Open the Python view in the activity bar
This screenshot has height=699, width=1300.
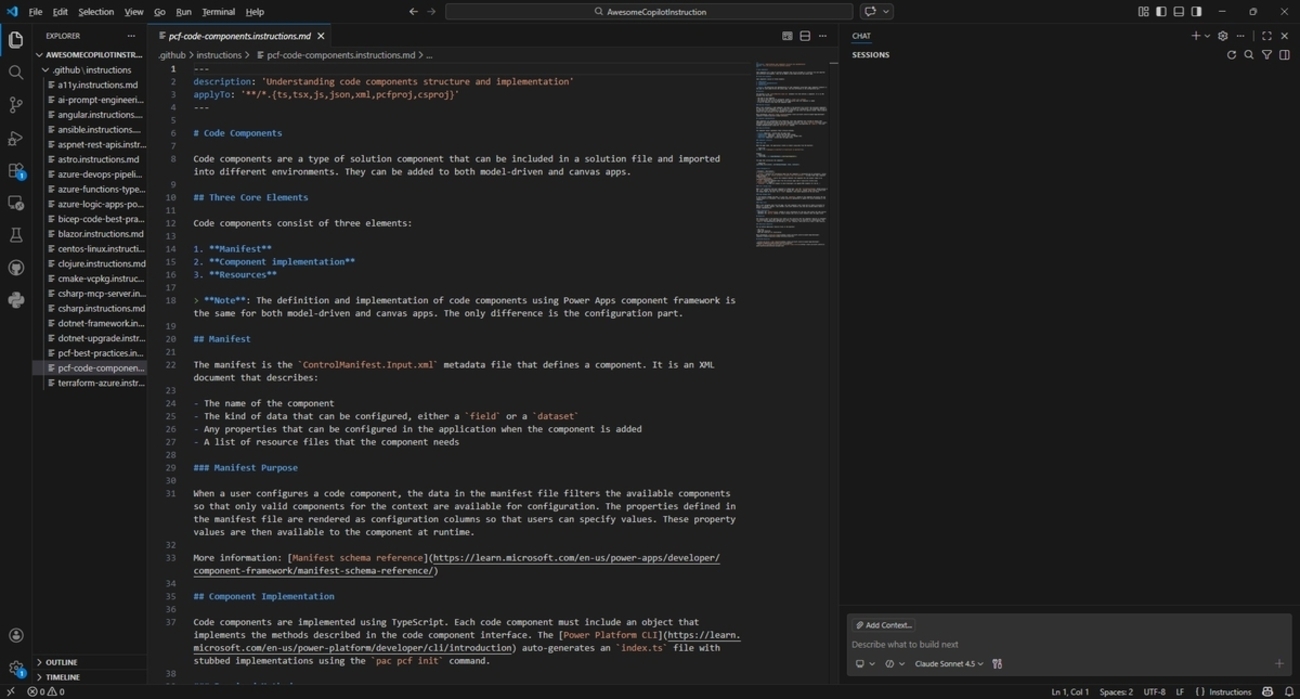(16, 300)
